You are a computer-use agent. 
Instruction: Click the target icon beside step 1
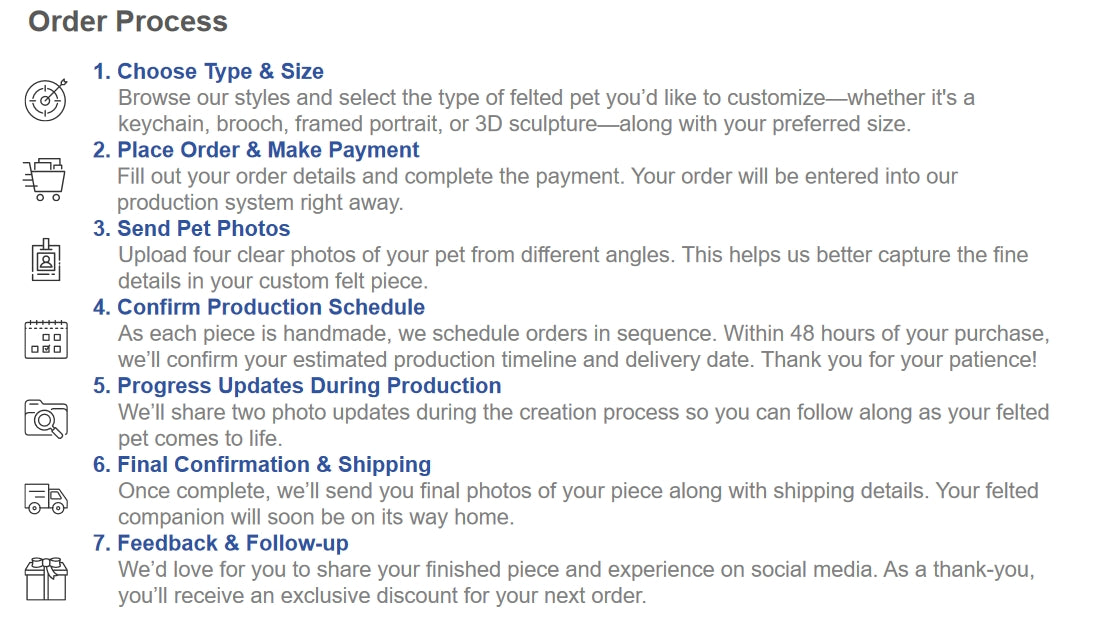45,100
